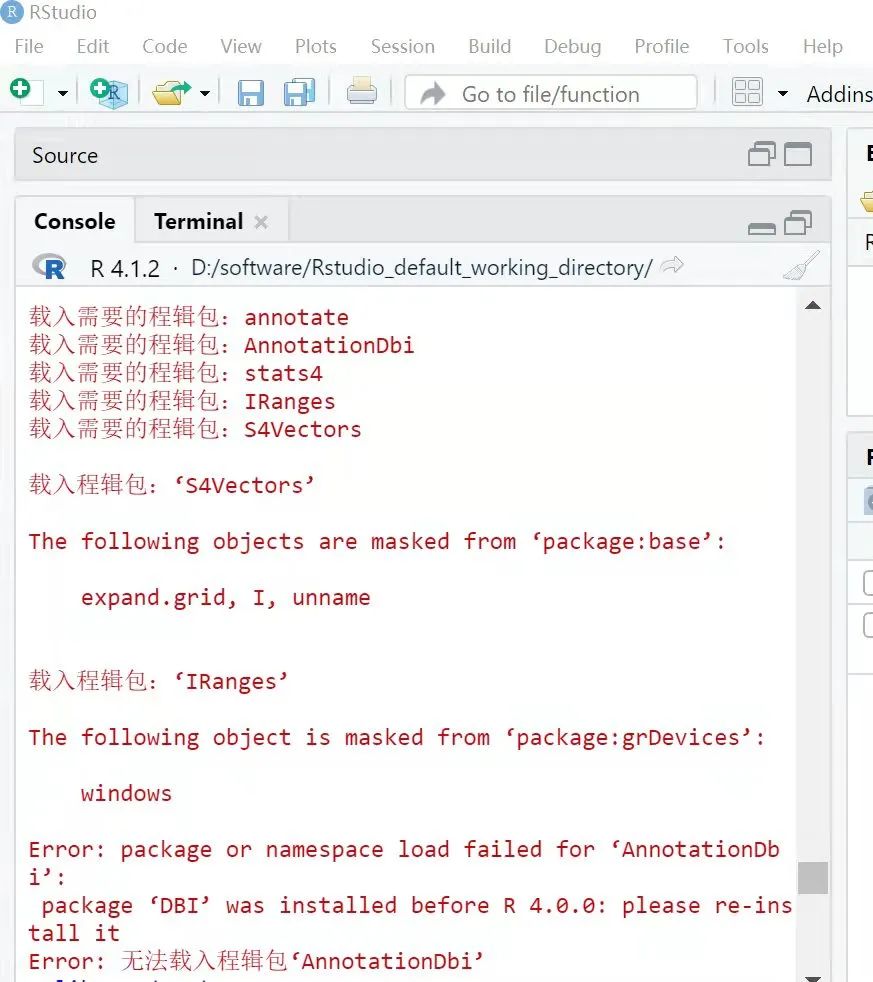Open the File menu
Screen dimensions: 873x982
click(29, 46)
